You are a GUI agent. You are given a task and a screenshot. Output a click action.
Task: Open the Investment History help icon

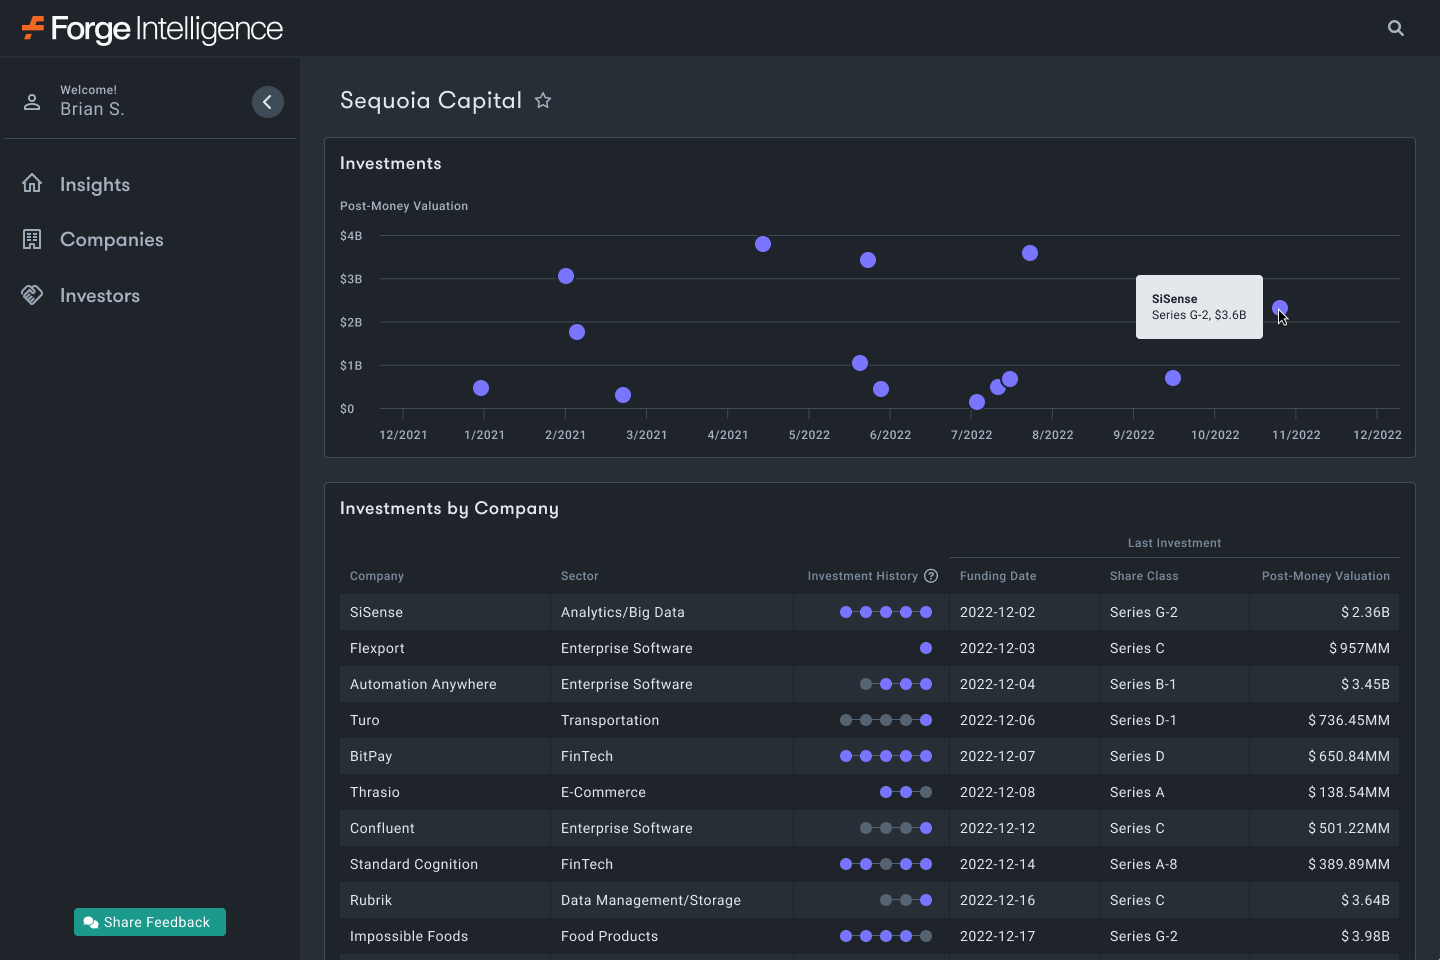click(931, 576)
